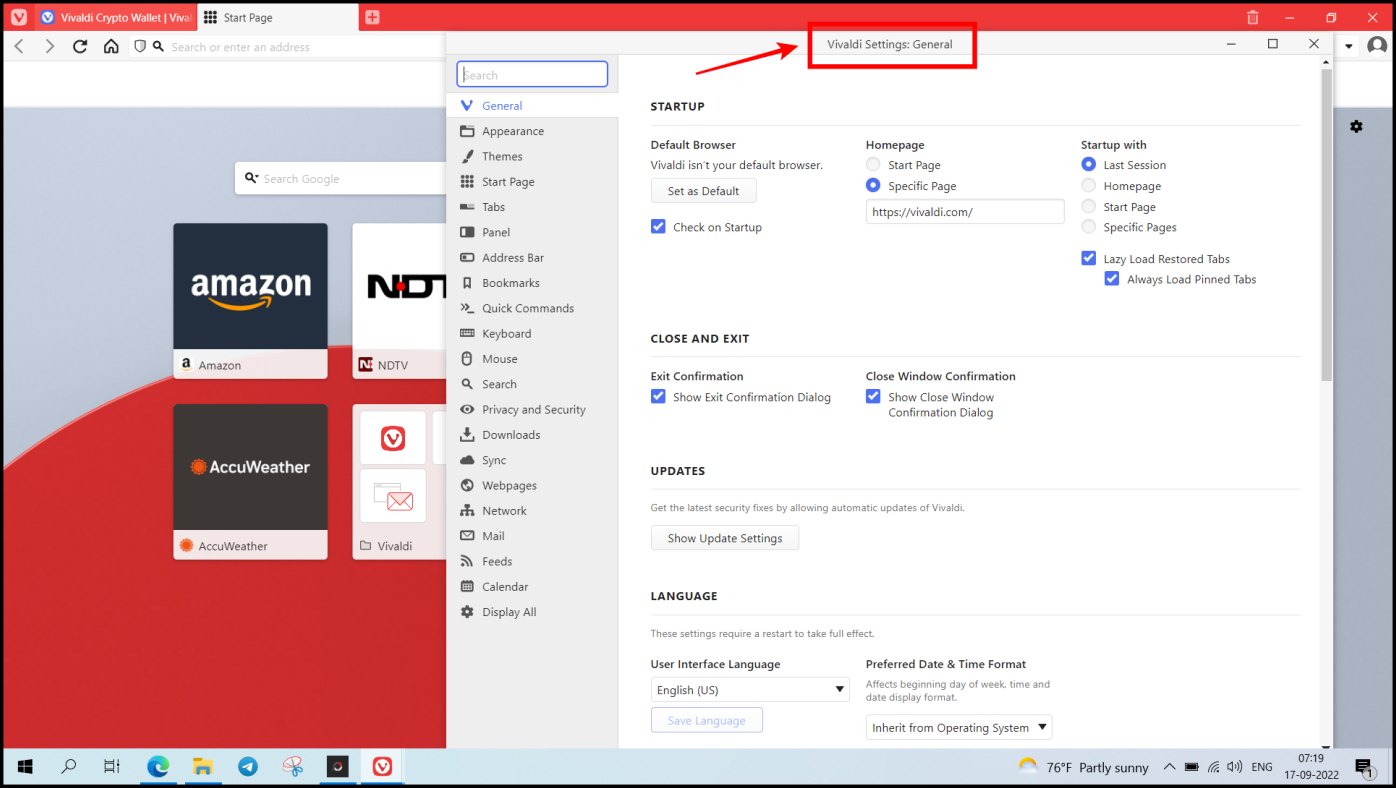The width and height of the screenshot is (1396, 788).
Task: Open the NDTV speed dial
Action: click(x=399, y=301)
